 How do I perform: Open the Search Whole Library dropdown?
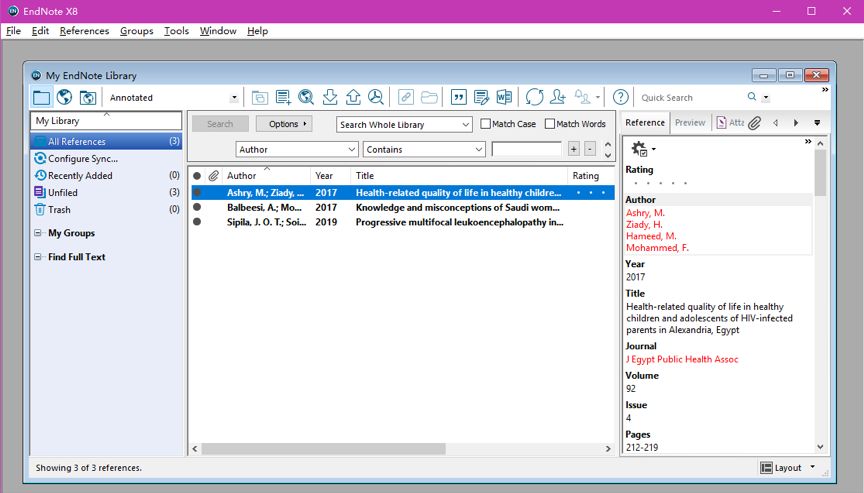[x=466, y=124]
